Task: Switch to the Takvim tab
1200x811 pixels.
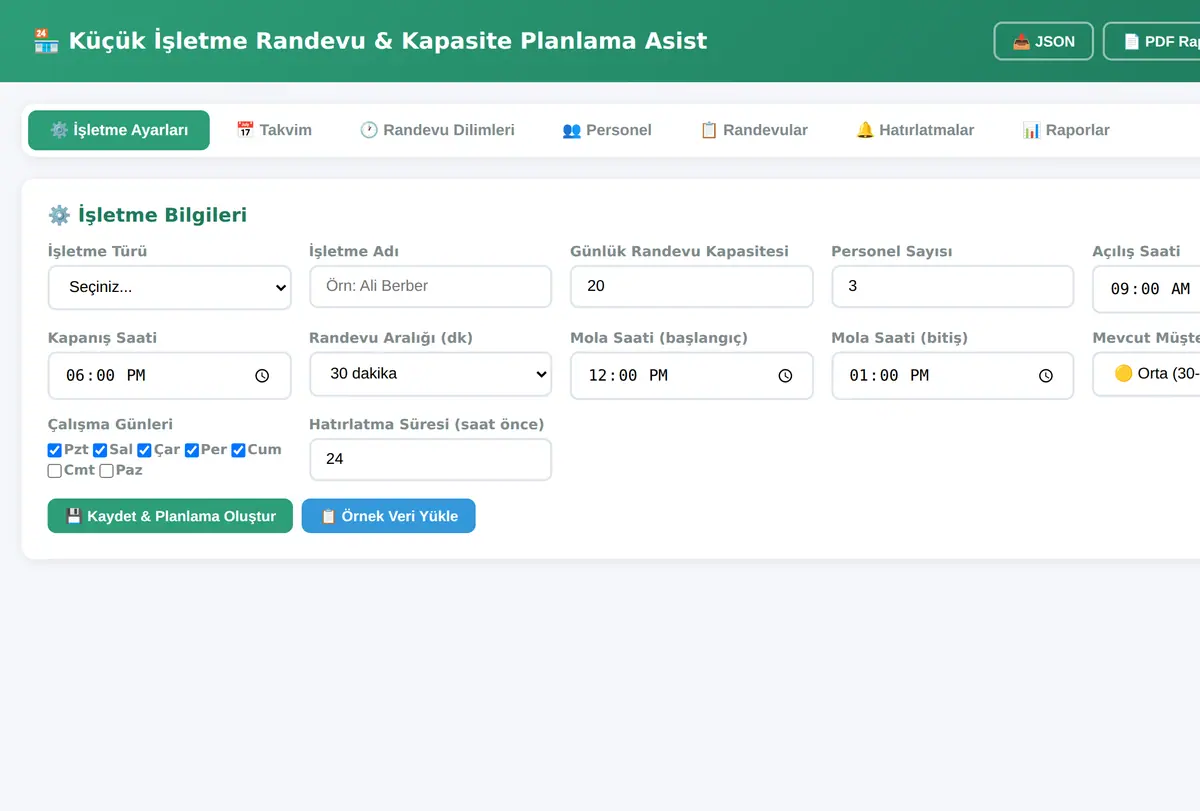Action: tap(274, 130)
